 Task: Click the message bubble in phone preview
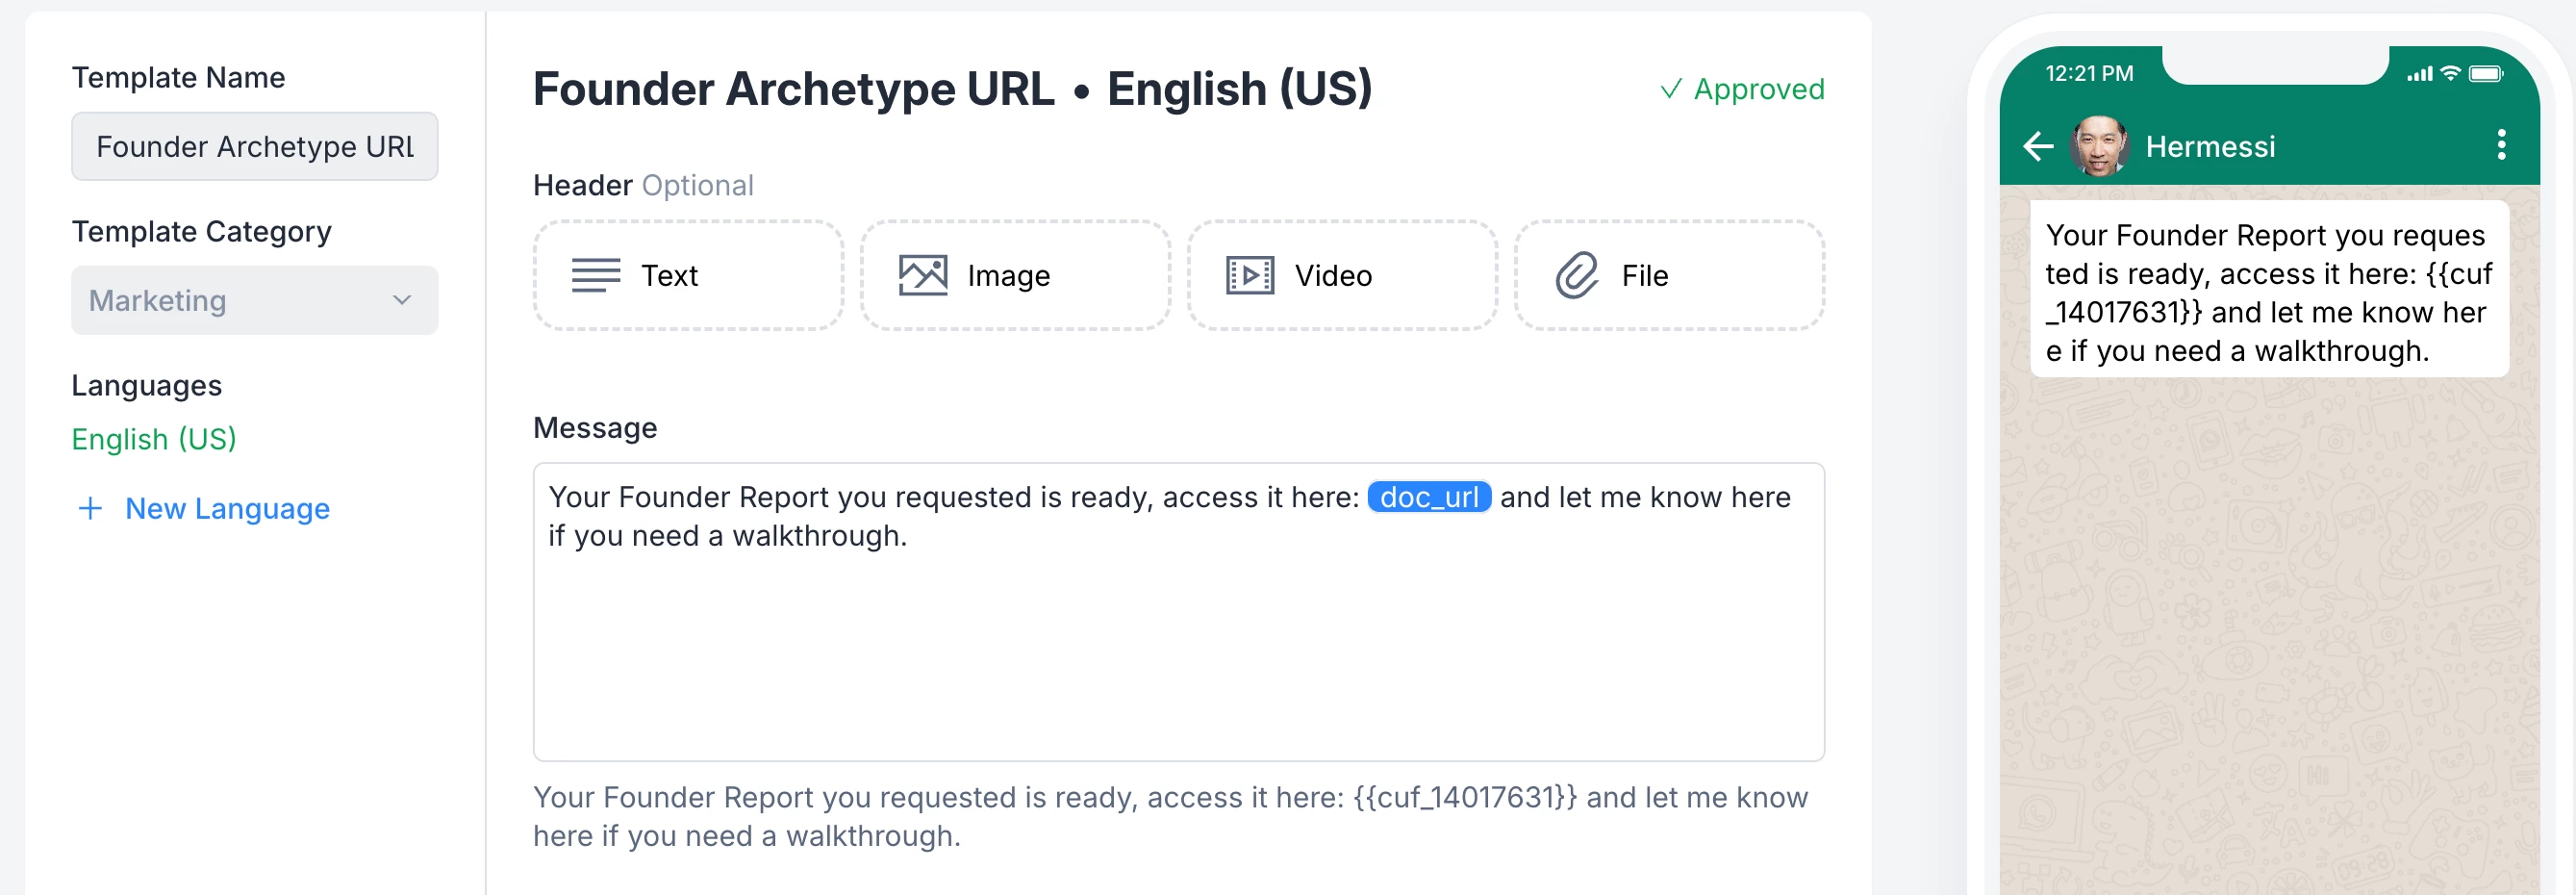2268,292
